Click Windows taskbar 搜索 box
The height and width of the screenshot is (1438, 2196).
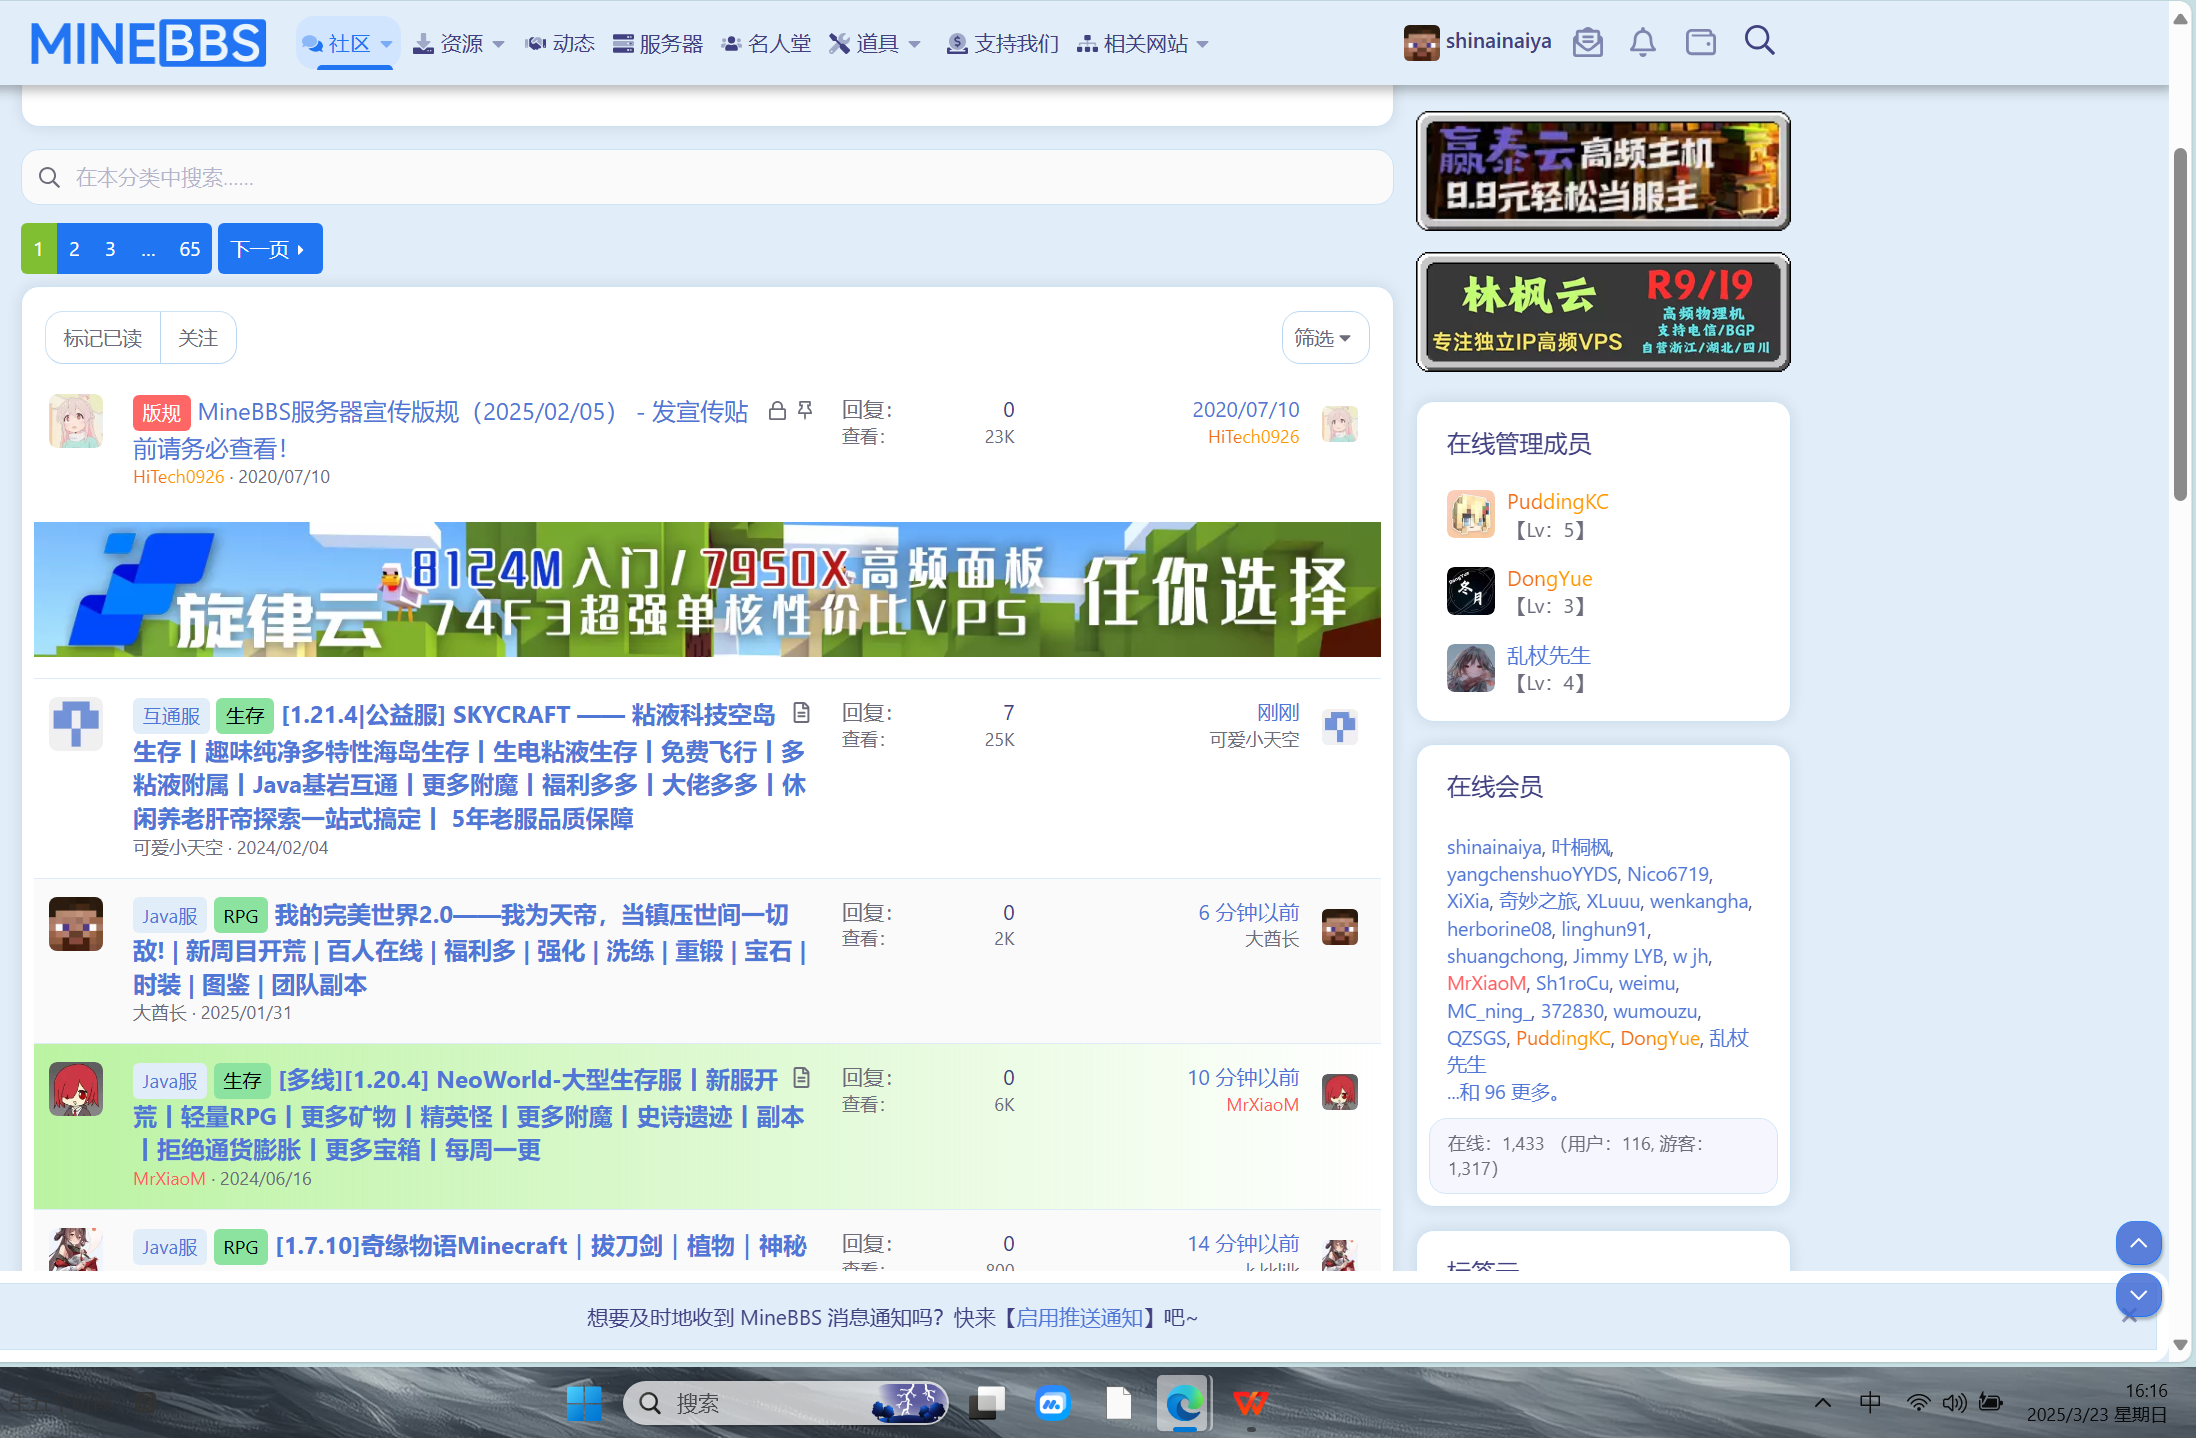[785, 1403]
